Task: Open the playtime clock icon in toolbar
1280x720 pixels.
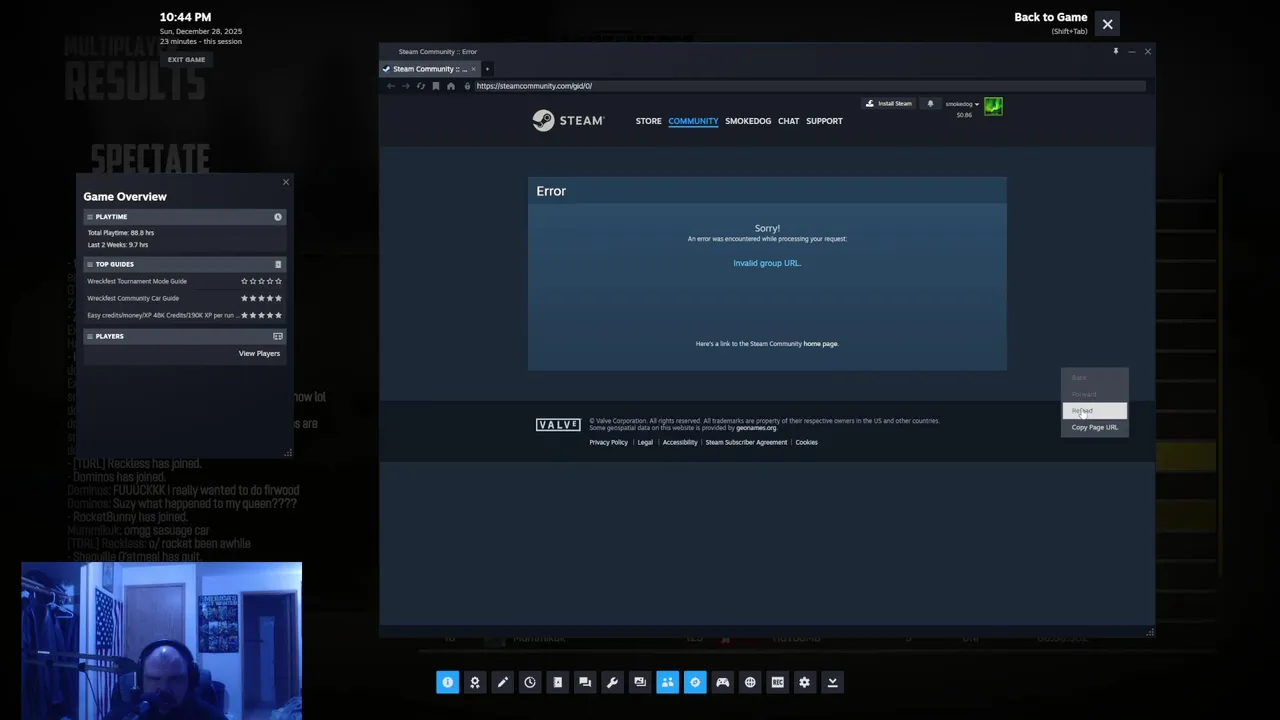Action: coord(530,682)
